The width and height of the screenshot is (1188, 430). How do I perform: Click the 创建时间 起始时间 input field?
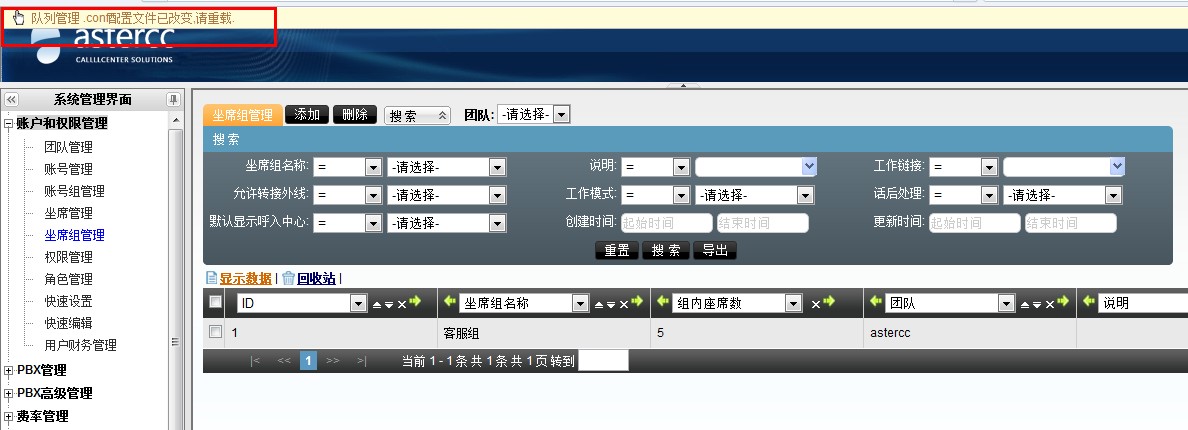point(666,223)
